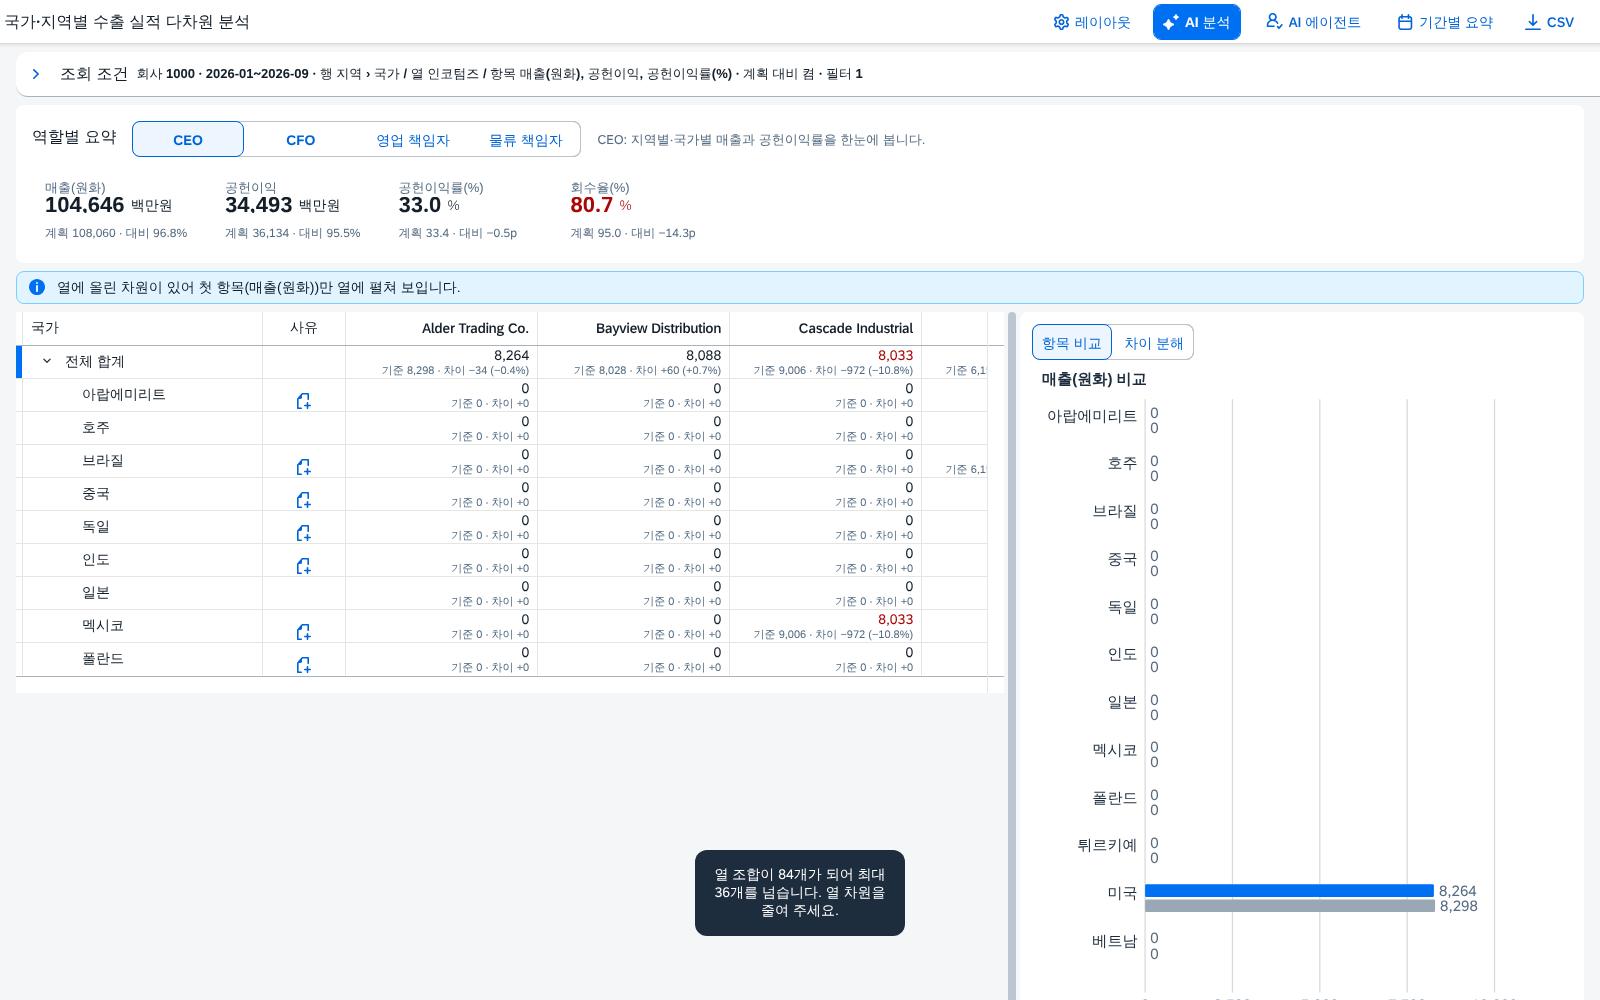Click the 8,264 total under Alder Trading
Image resolution: width=1600 pixels, height=1000 pixels.
(511, 355)
